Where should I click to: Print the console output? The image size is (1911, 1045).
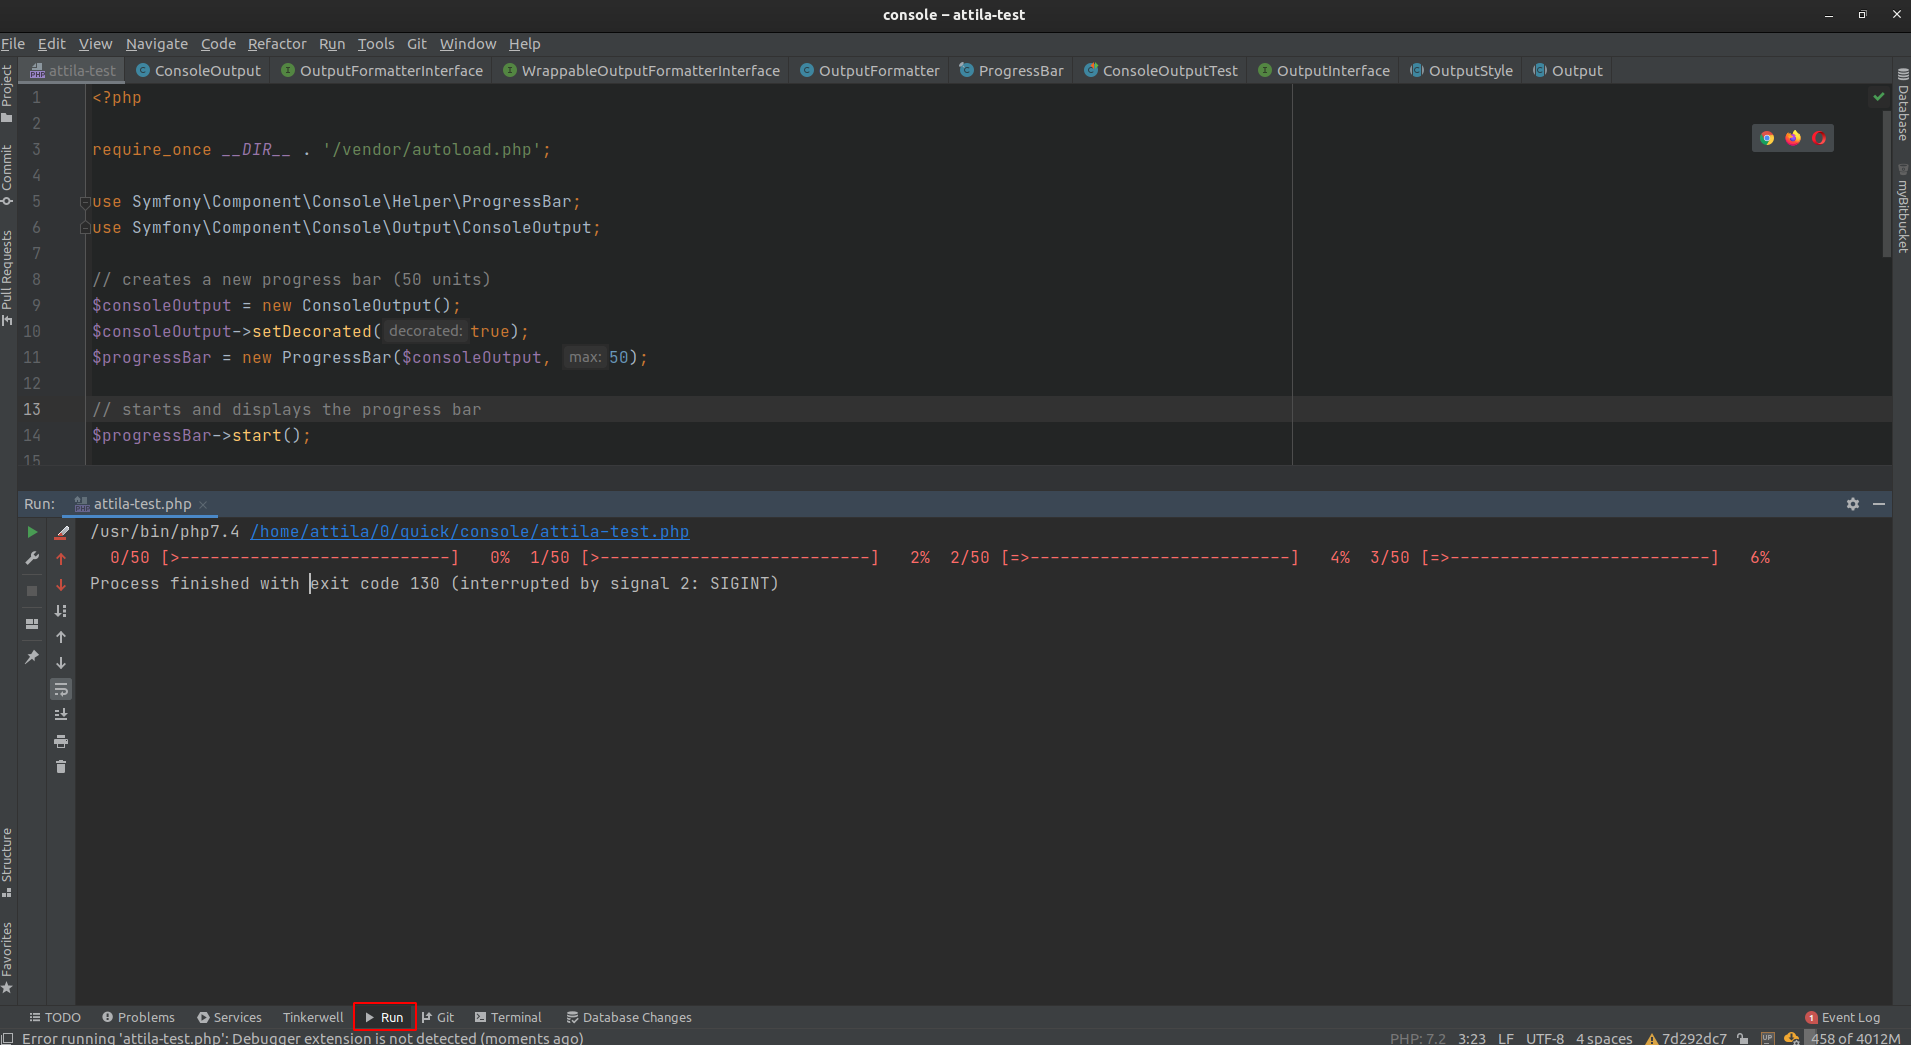60,740
